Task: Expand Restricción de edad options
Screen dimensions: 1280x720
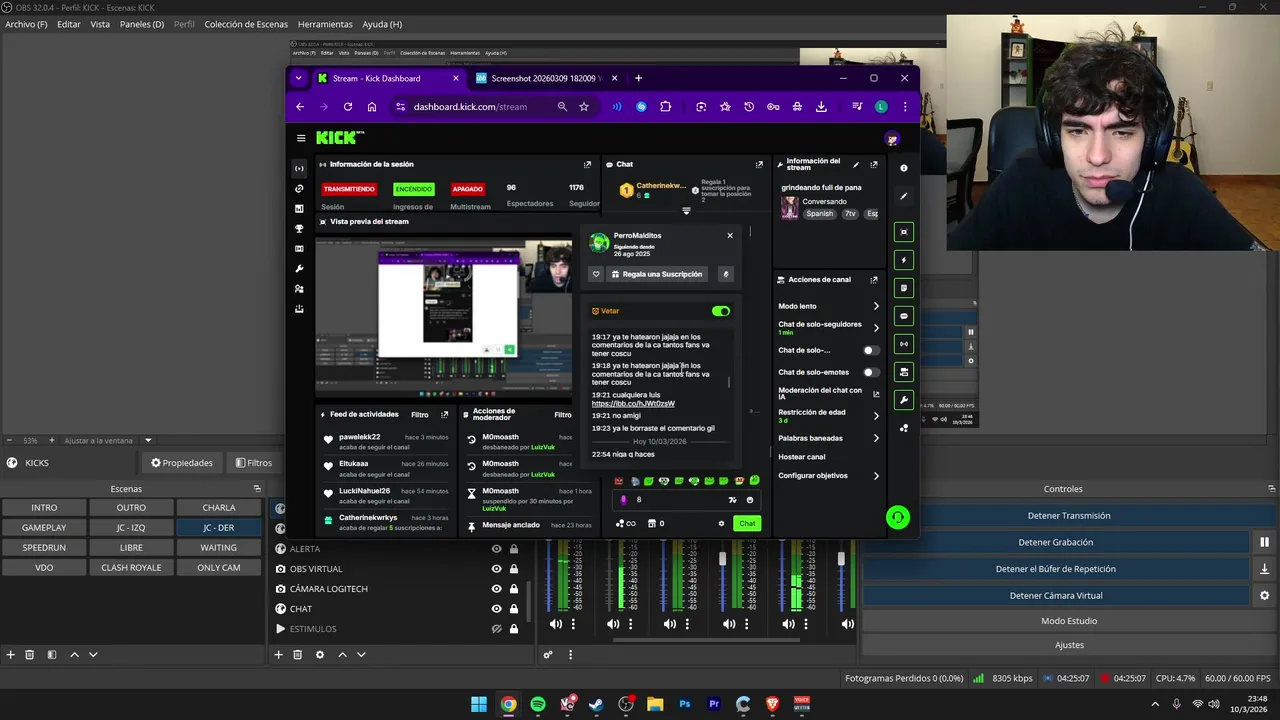Action: [876, 416]
